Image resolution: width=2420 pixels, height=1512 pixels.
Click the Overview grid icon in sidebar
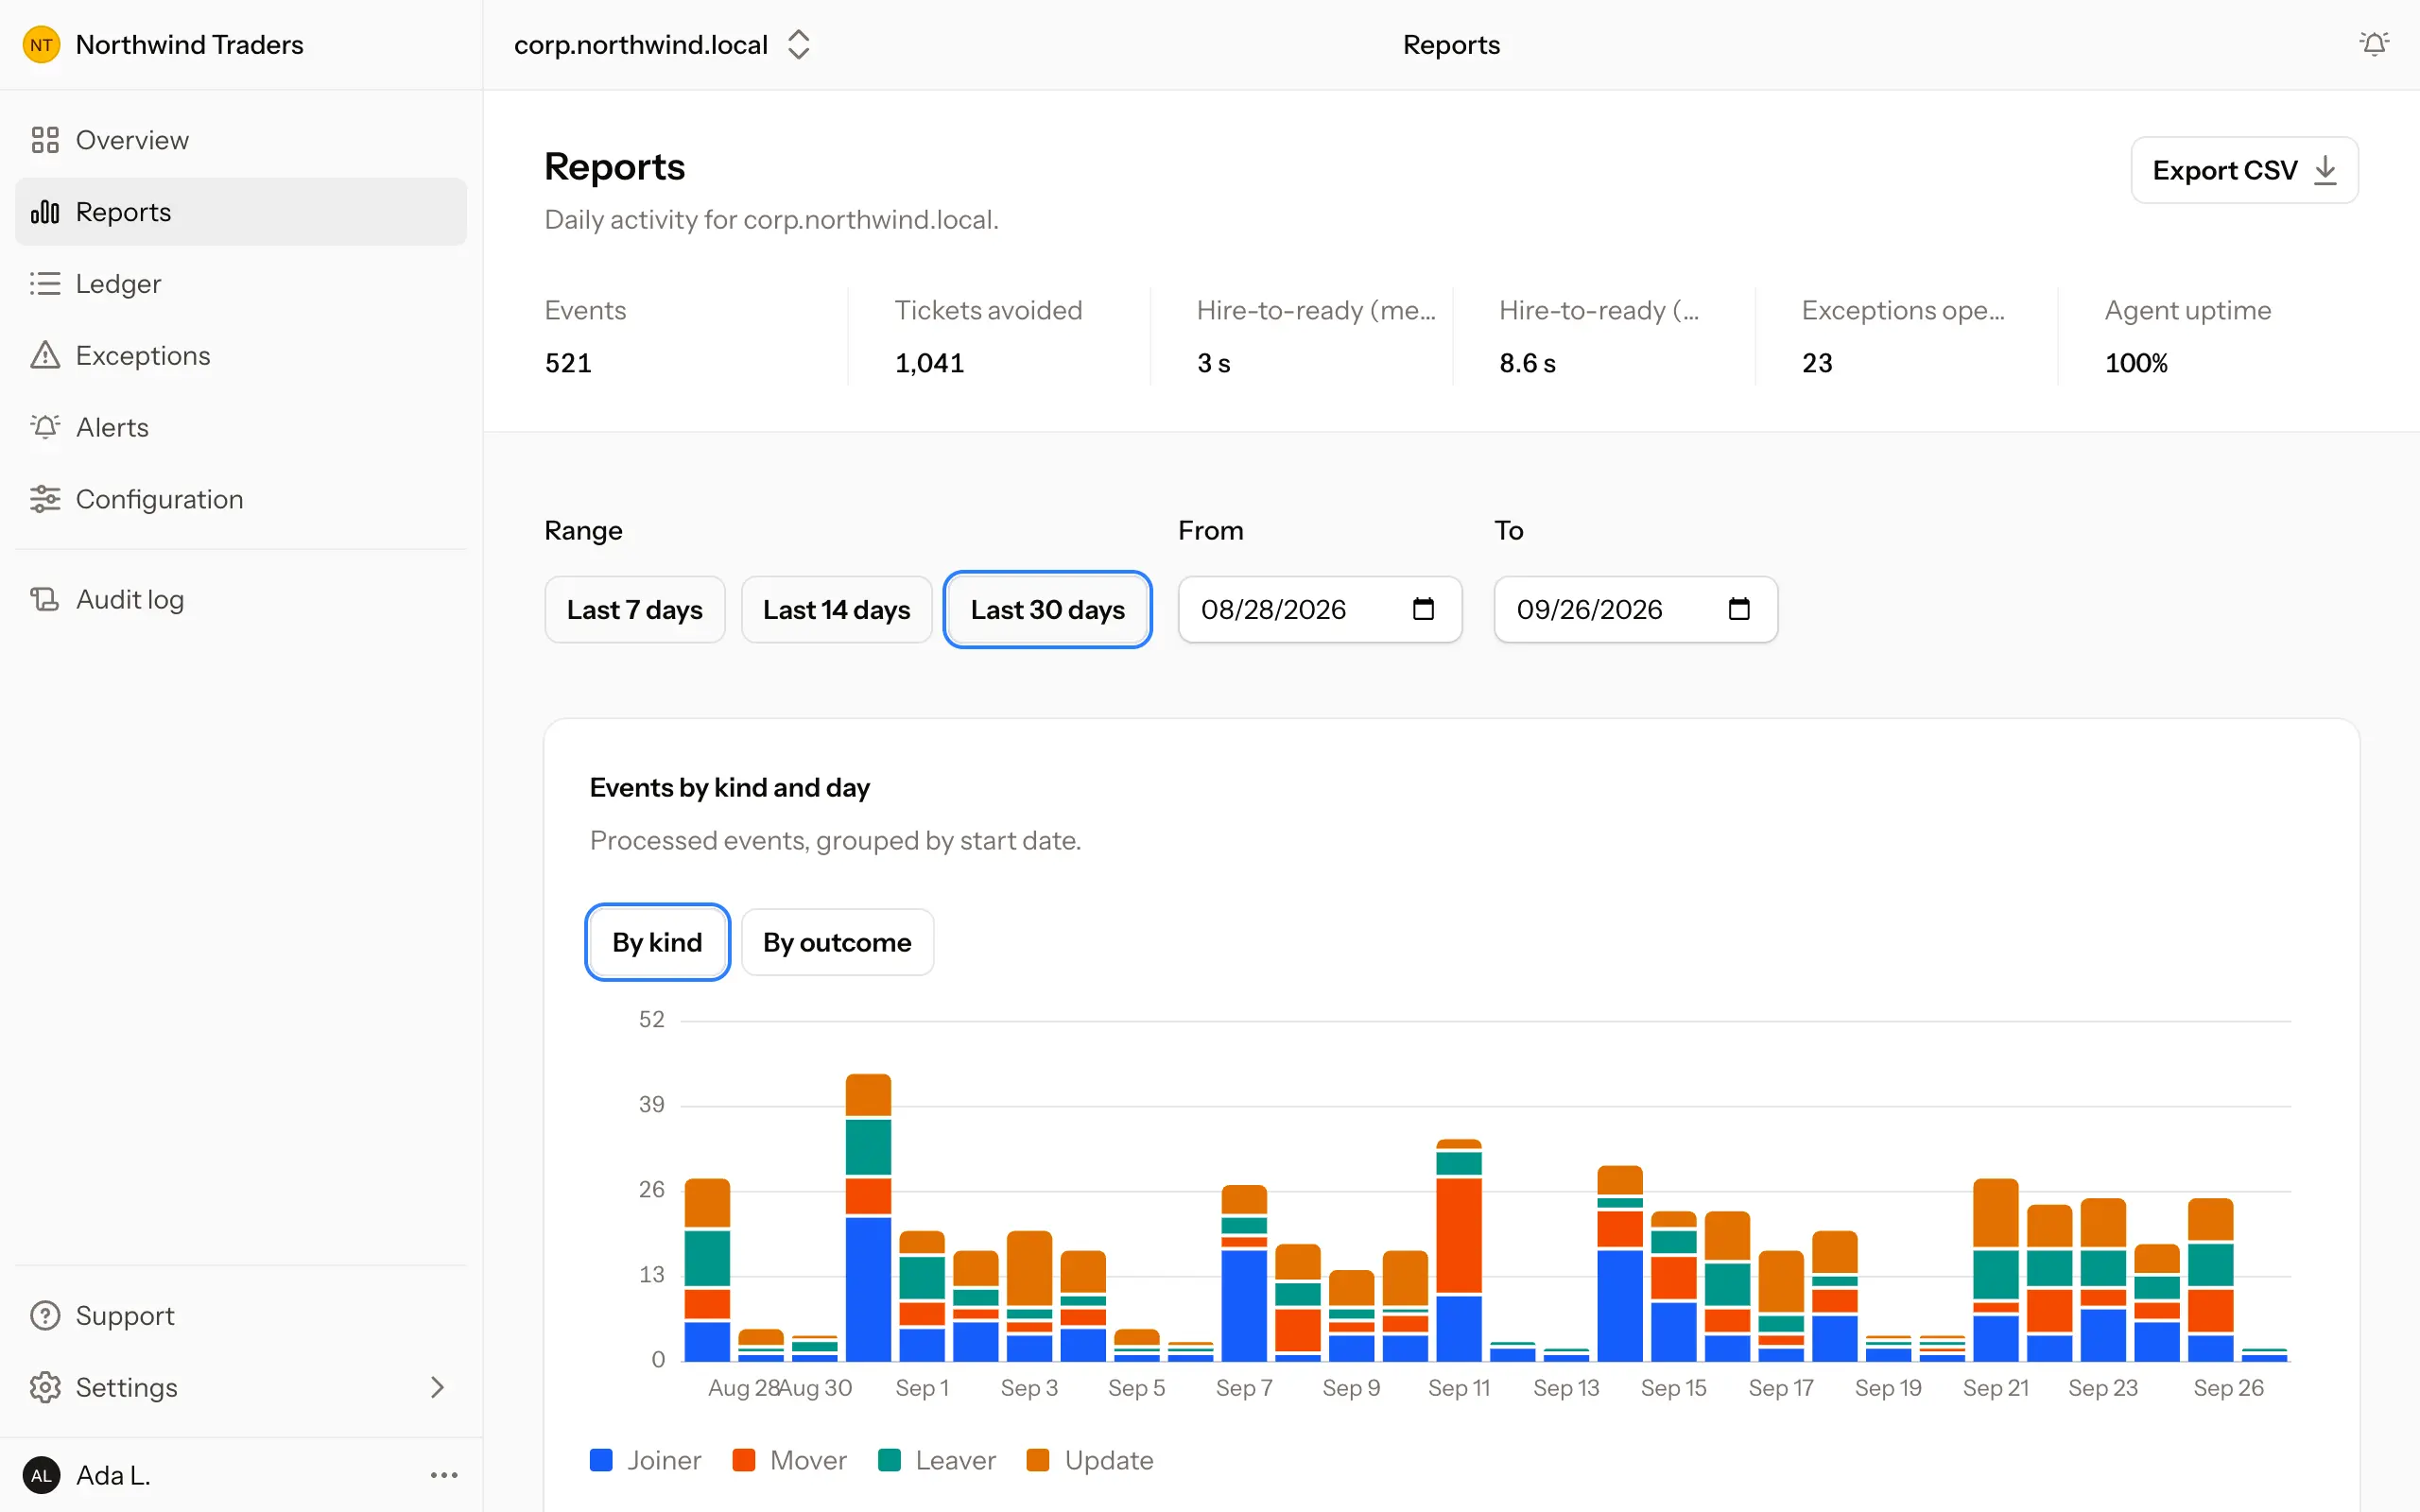pyautogui.click(x=45, y=140)
